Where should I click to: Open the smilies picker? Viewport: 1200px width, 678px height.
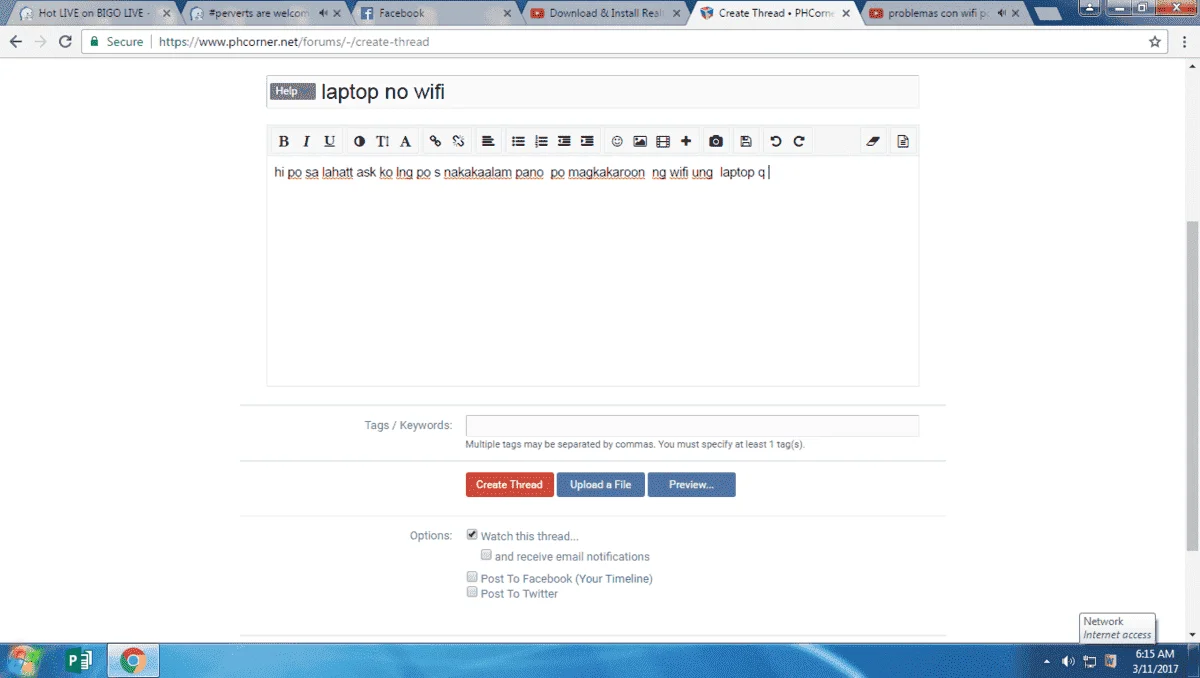(617, 141)
